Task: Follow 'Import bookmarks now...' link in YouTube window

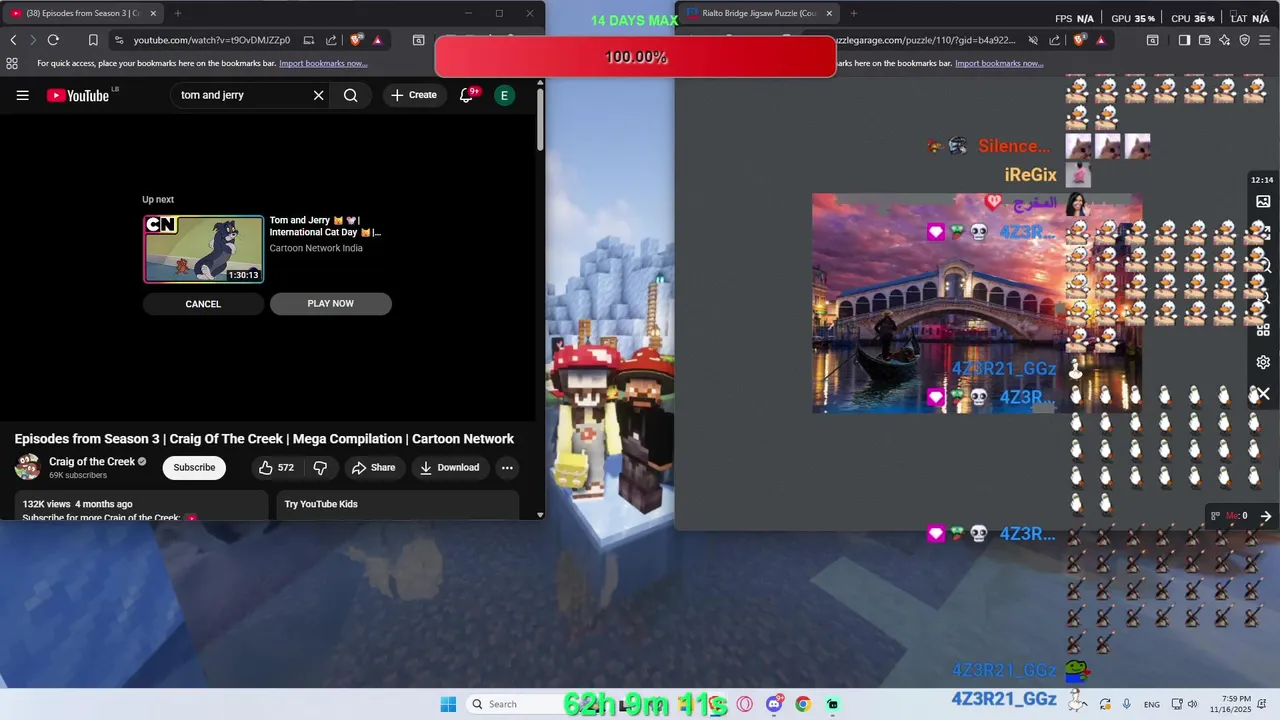Action: click(x=323, y=63)
